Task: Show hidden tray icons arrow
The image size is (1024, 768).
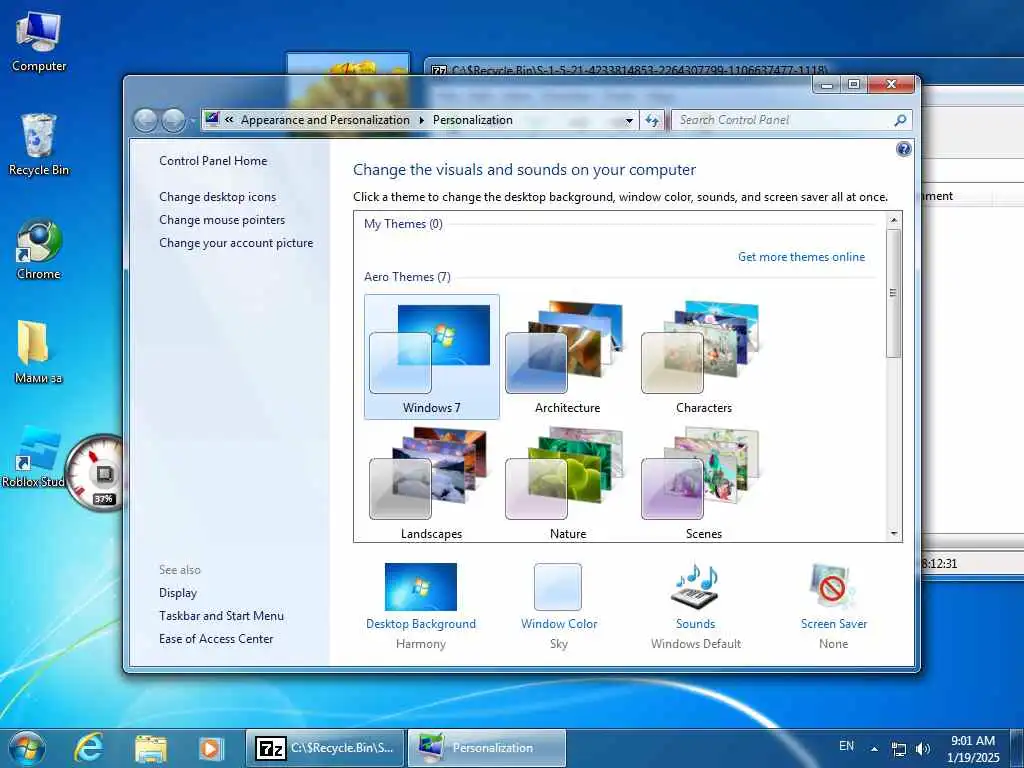Action: pos(874,748)
